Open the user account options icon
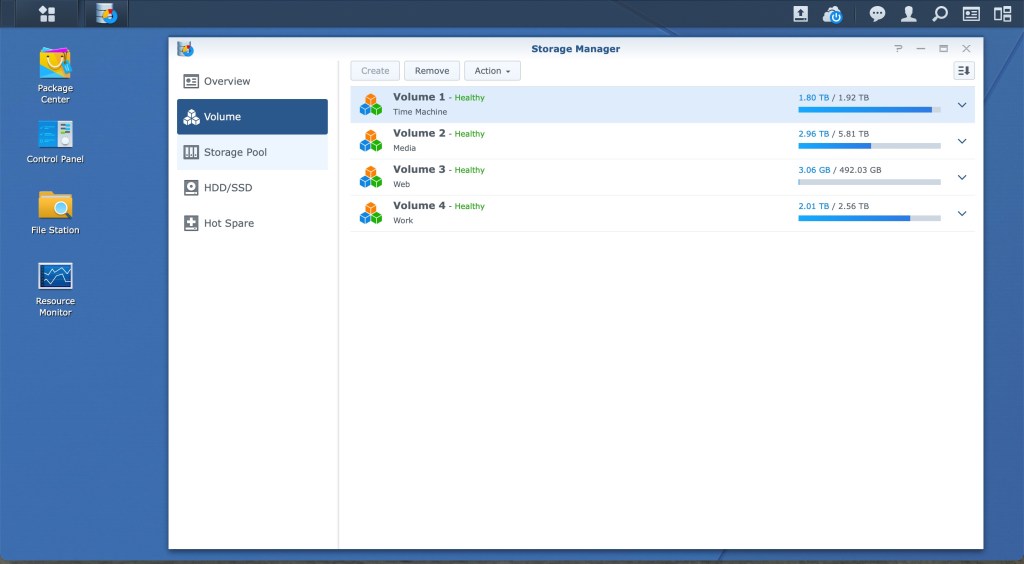Image resolution: width=1024 pixels, height=564 pixels. (908, 14)
